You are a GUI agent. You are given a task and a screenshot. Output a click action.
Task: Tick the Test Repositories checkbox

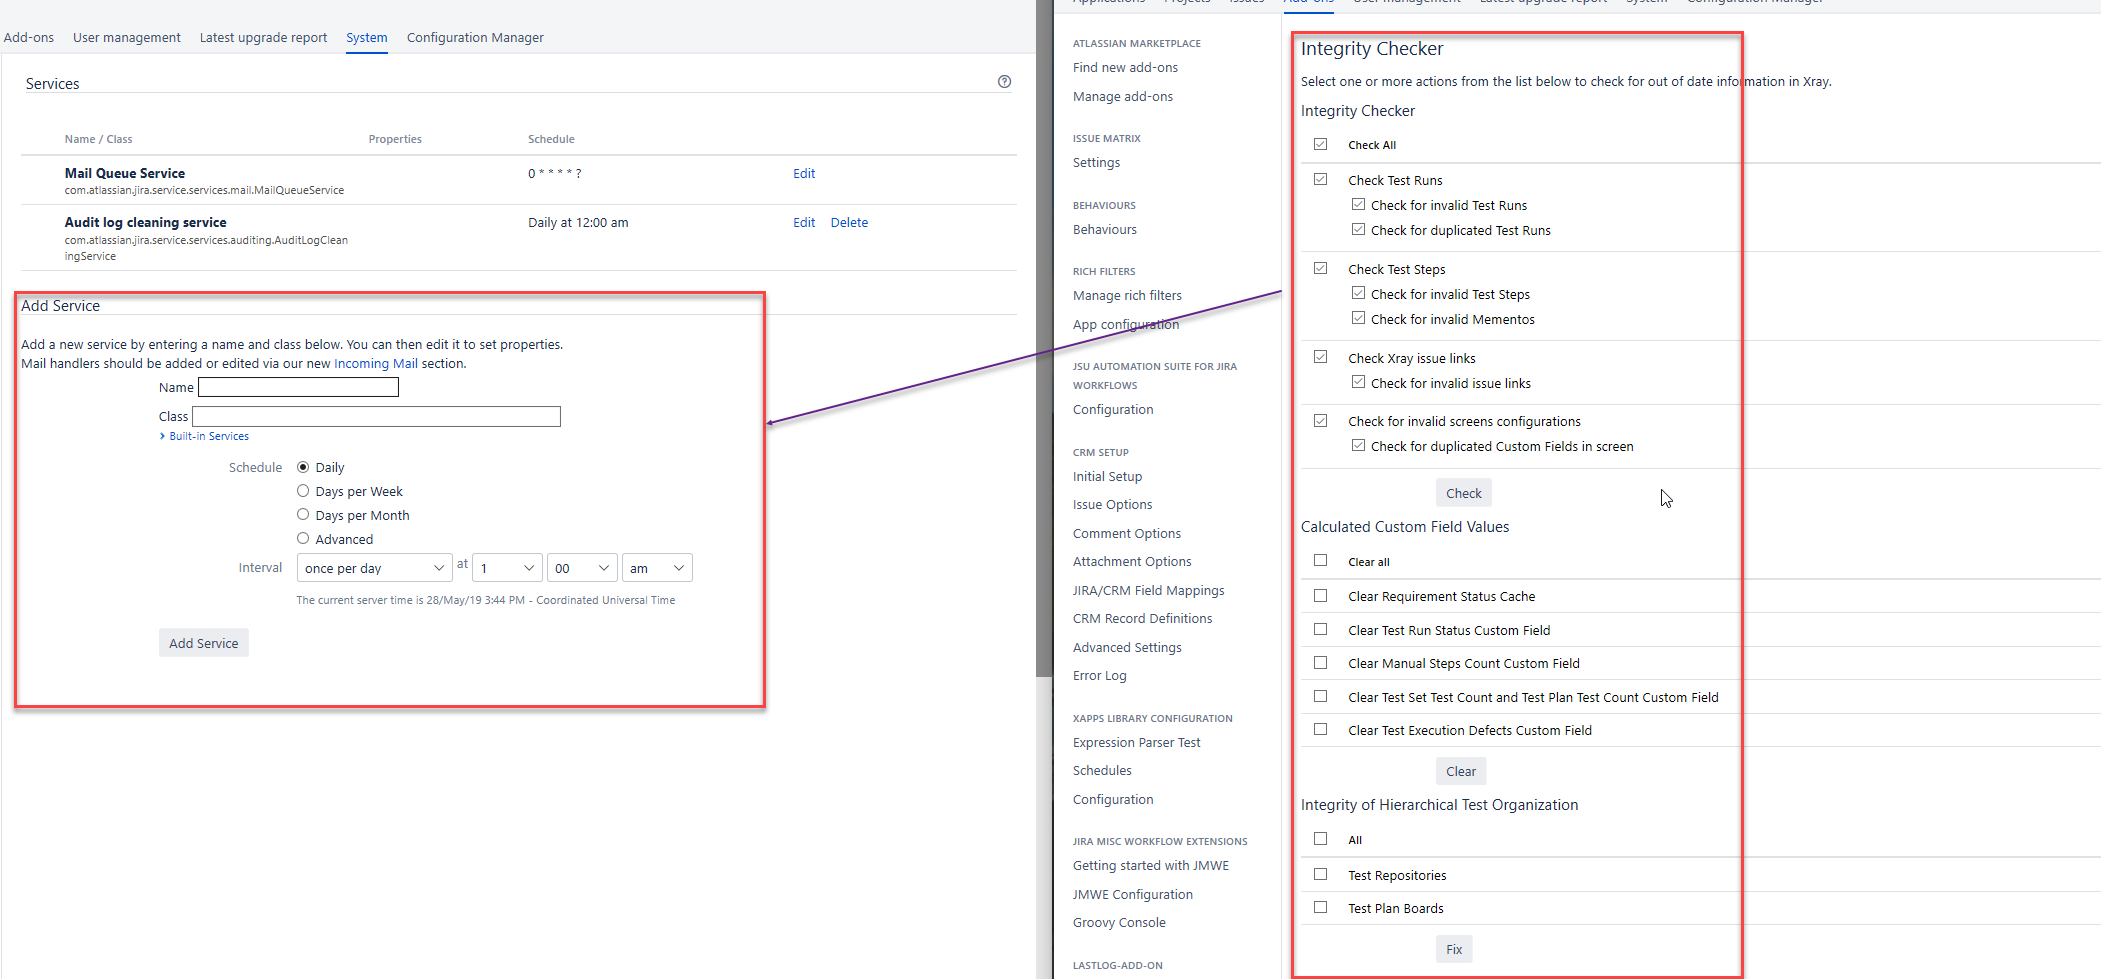pyautogui.click(x=1321, y=874)
